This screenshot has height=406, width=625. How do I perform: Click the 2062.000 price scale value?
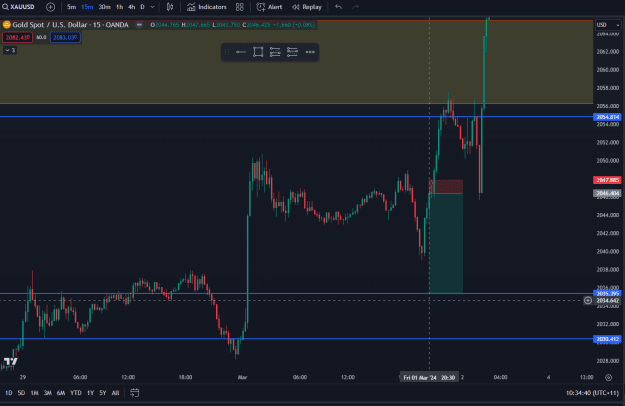607,52
